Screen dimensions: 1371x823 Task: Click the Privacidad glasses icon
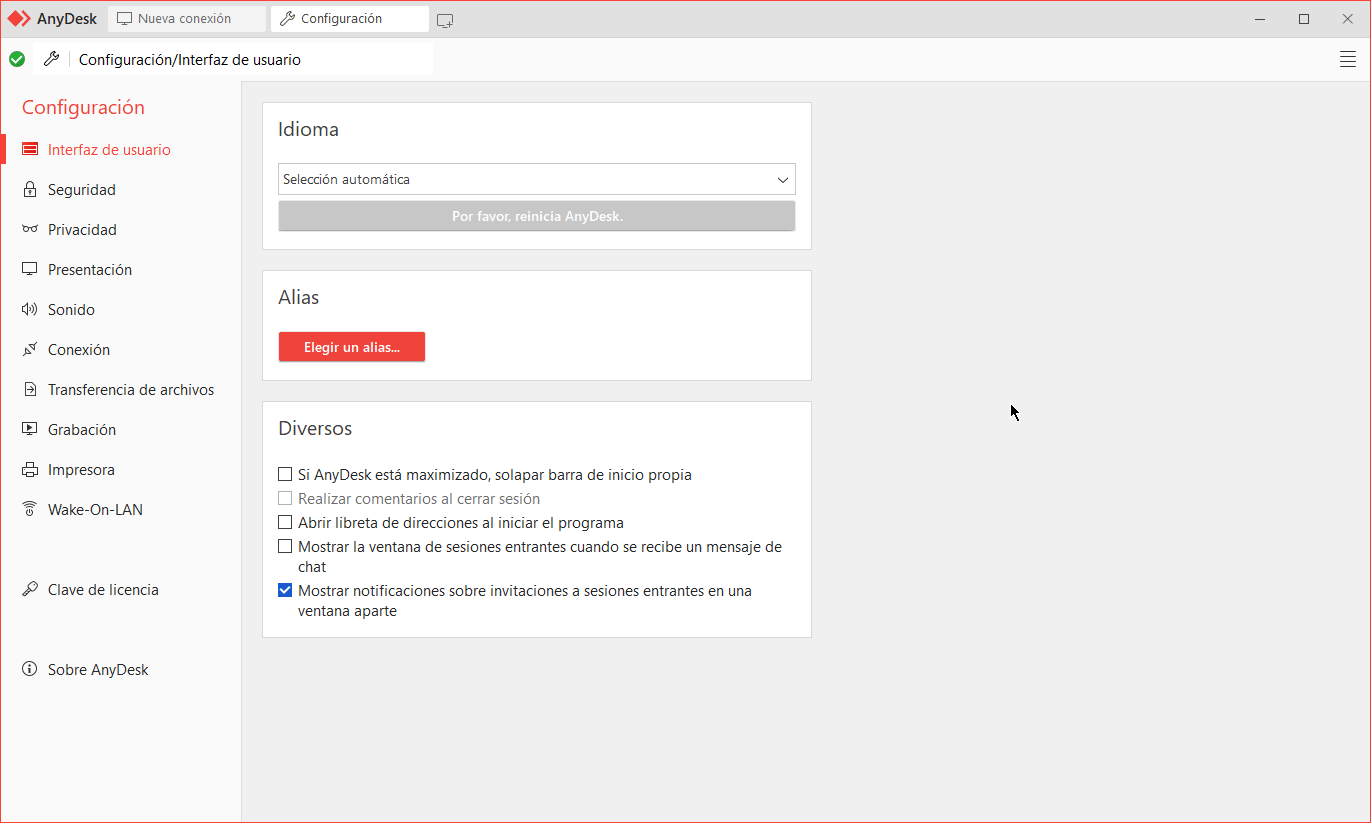[x=29, y=230]
